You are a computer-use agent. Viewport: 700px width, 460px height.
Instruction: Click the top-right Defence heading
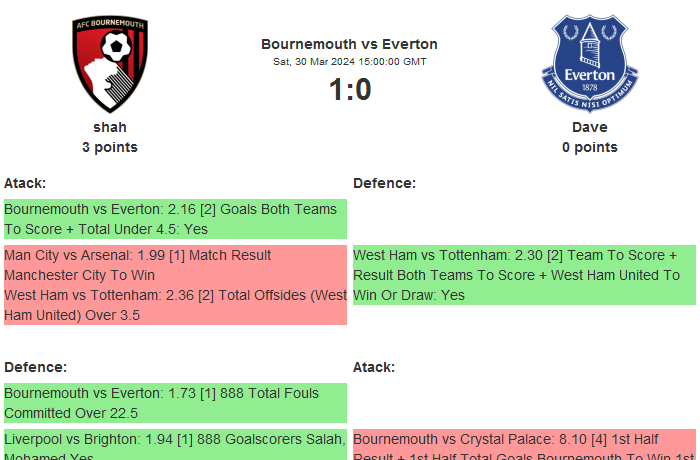(x=384, y=183)
